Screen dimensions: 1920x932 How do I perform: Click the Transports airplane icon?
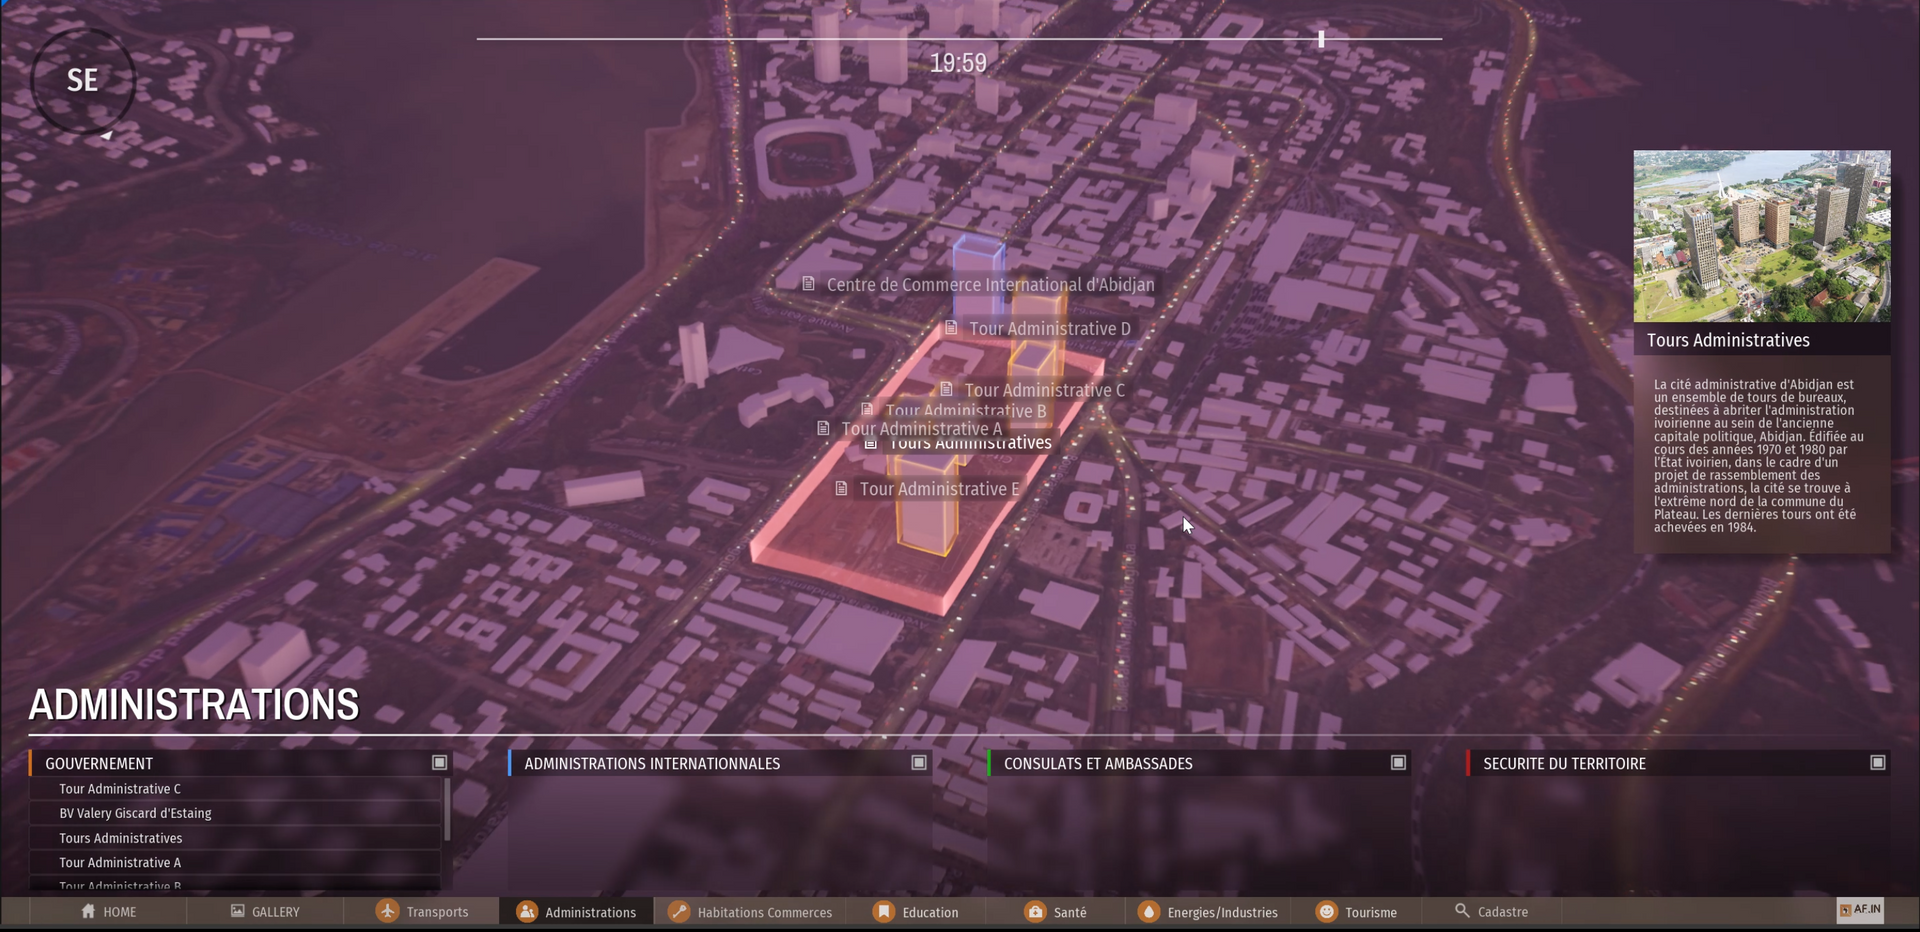pyautogui.click(x=387, y=911)
